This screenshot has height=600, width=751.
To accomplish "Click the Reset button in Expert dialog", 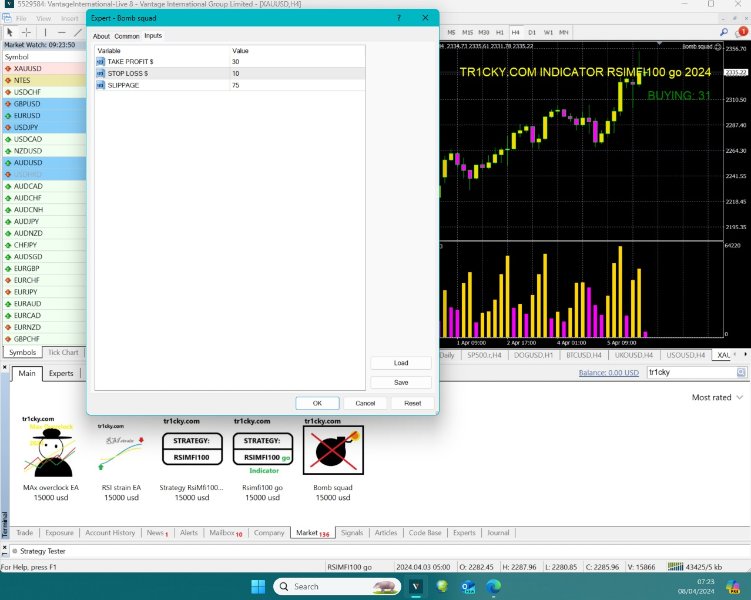I will click(412, 403).
